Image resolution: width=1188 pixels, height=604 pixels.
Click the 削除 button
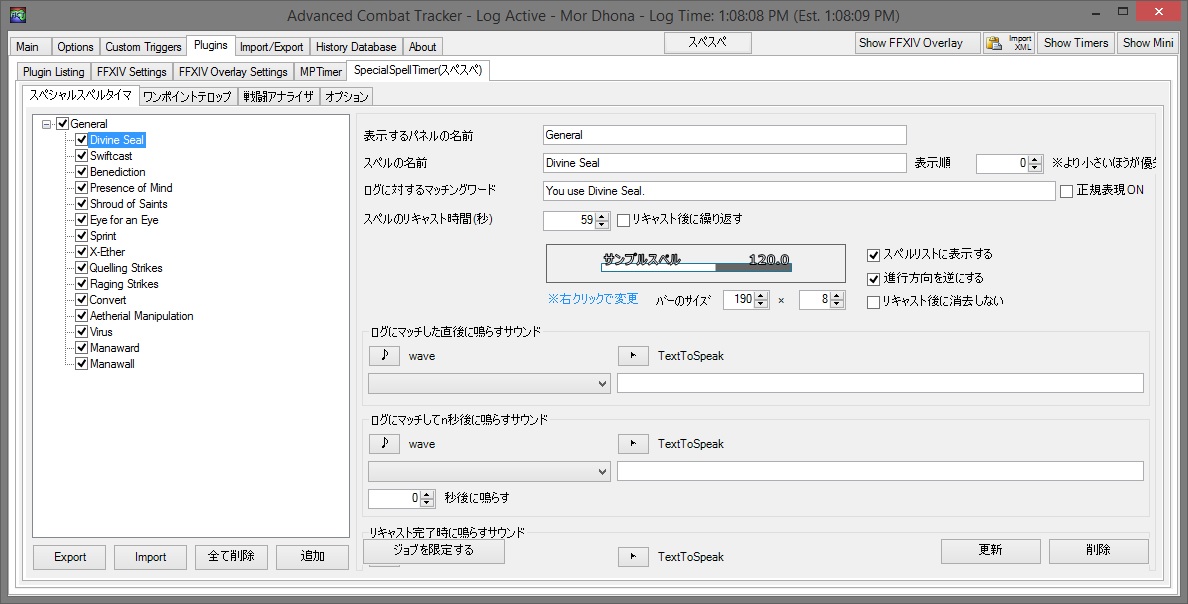tap(1098, 551)
